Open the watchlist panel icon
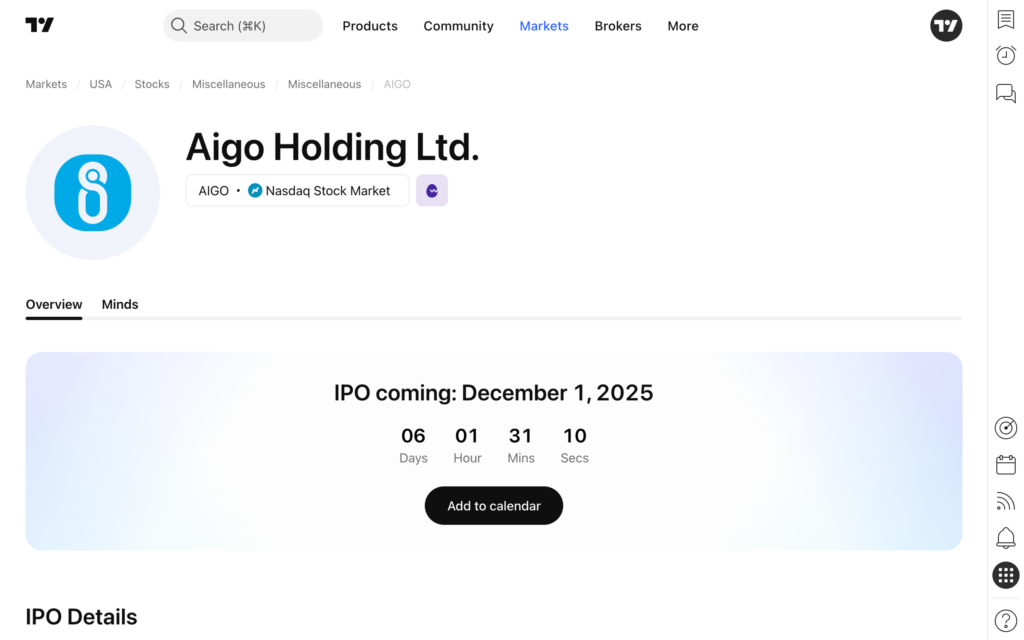Image resolution: width=1024 pixels, height=640 pixels. (1006, 20)
